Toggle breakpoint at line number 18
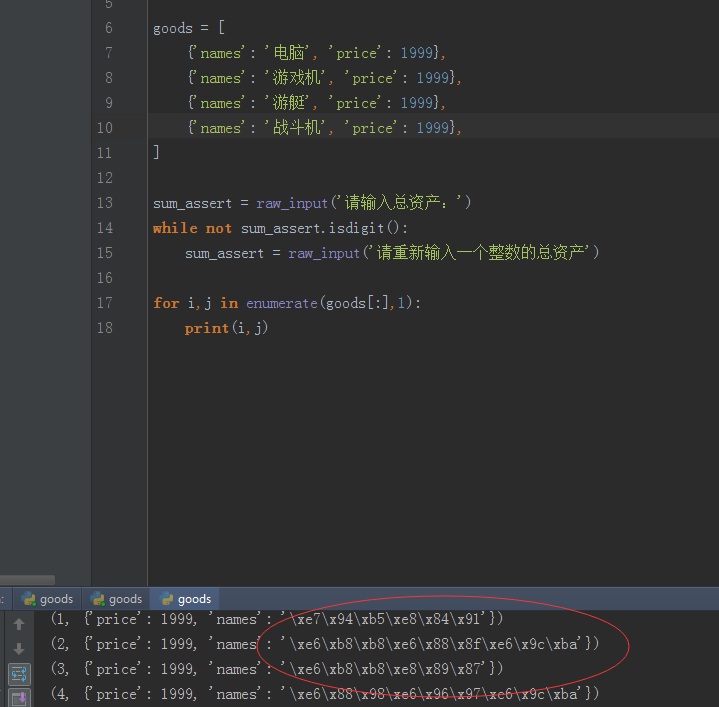 point(105,328)
